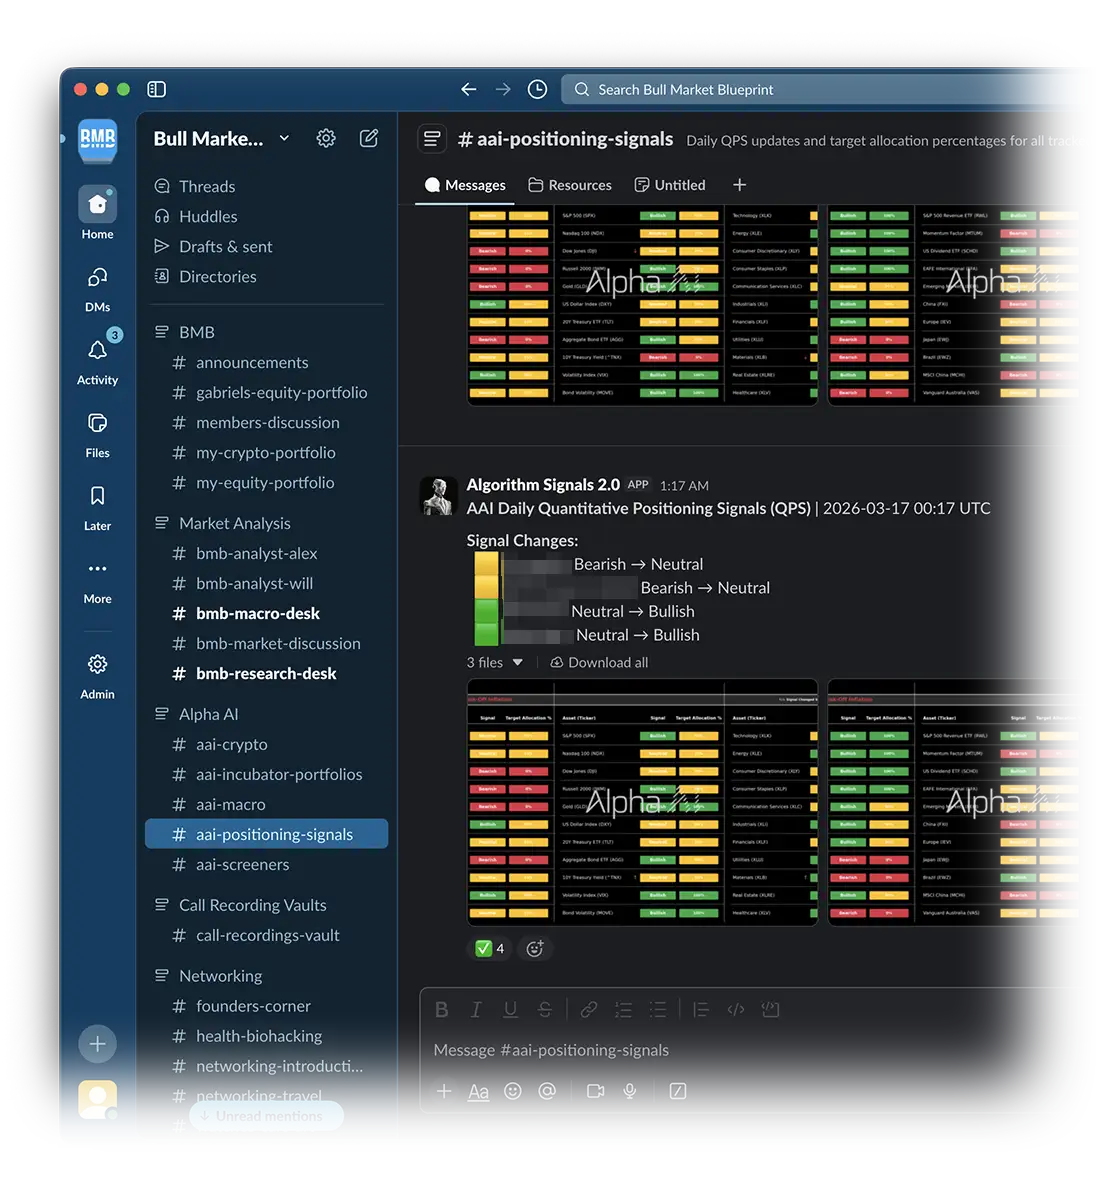
Task: Compose a new message with pencil icon
Action: point(369,138)
